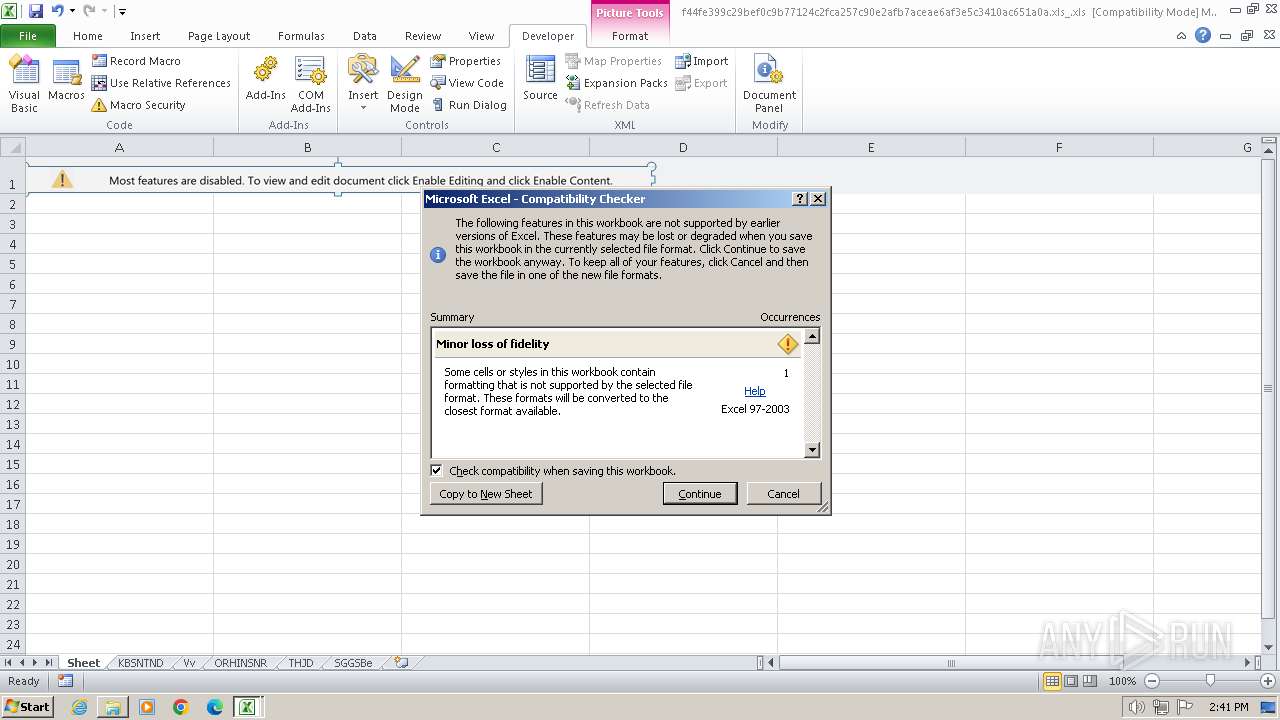Screen dimensions: 1280x720
Task: Click the zoom in plus button
Action: point(1268,681)
